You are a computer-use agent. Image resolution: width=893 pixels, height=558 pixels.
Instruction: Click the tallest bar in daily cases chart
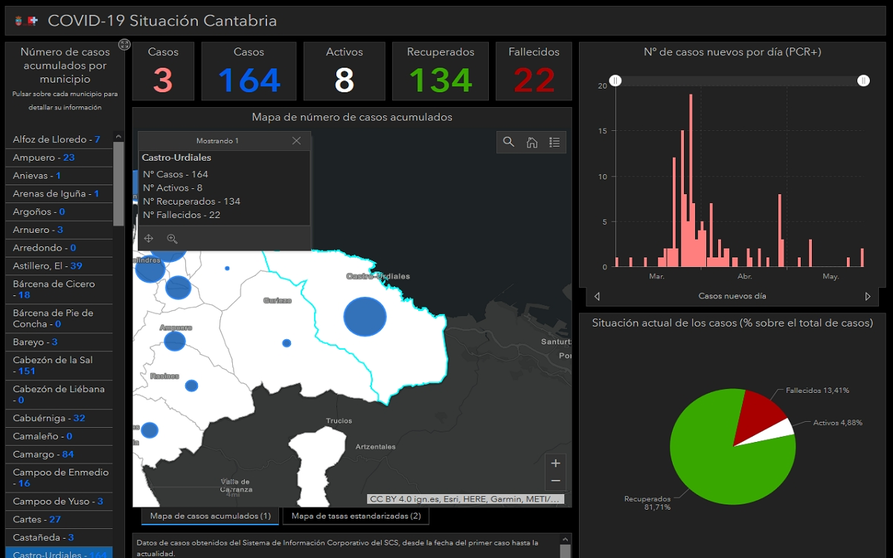[691, 180]
